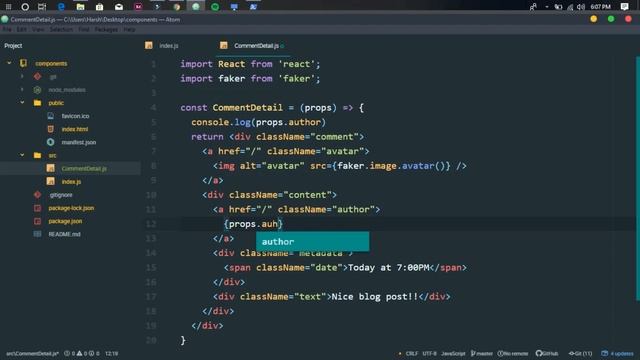The width and height of the screenshot is (640, 360).
Task: Open package.json in tree view
Action: click(65, 221)
